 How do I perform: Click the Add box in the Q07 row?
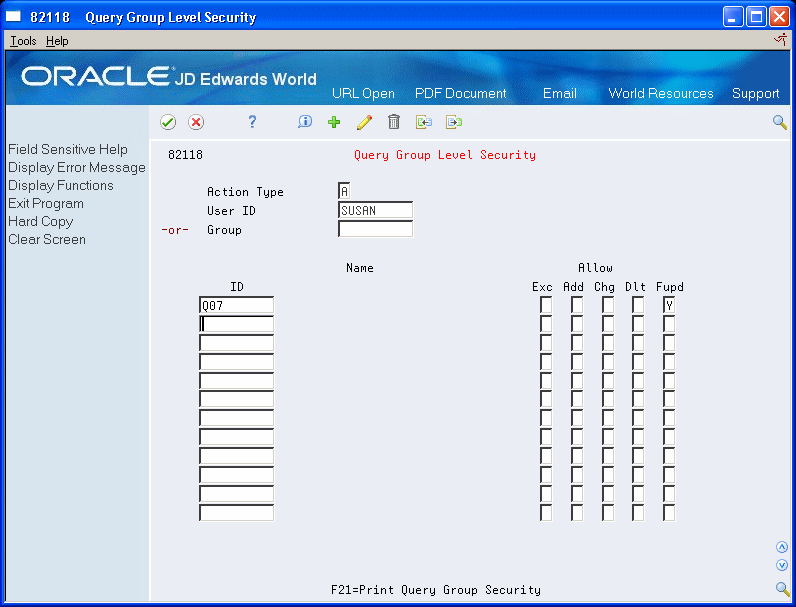(x=577, y=305)
